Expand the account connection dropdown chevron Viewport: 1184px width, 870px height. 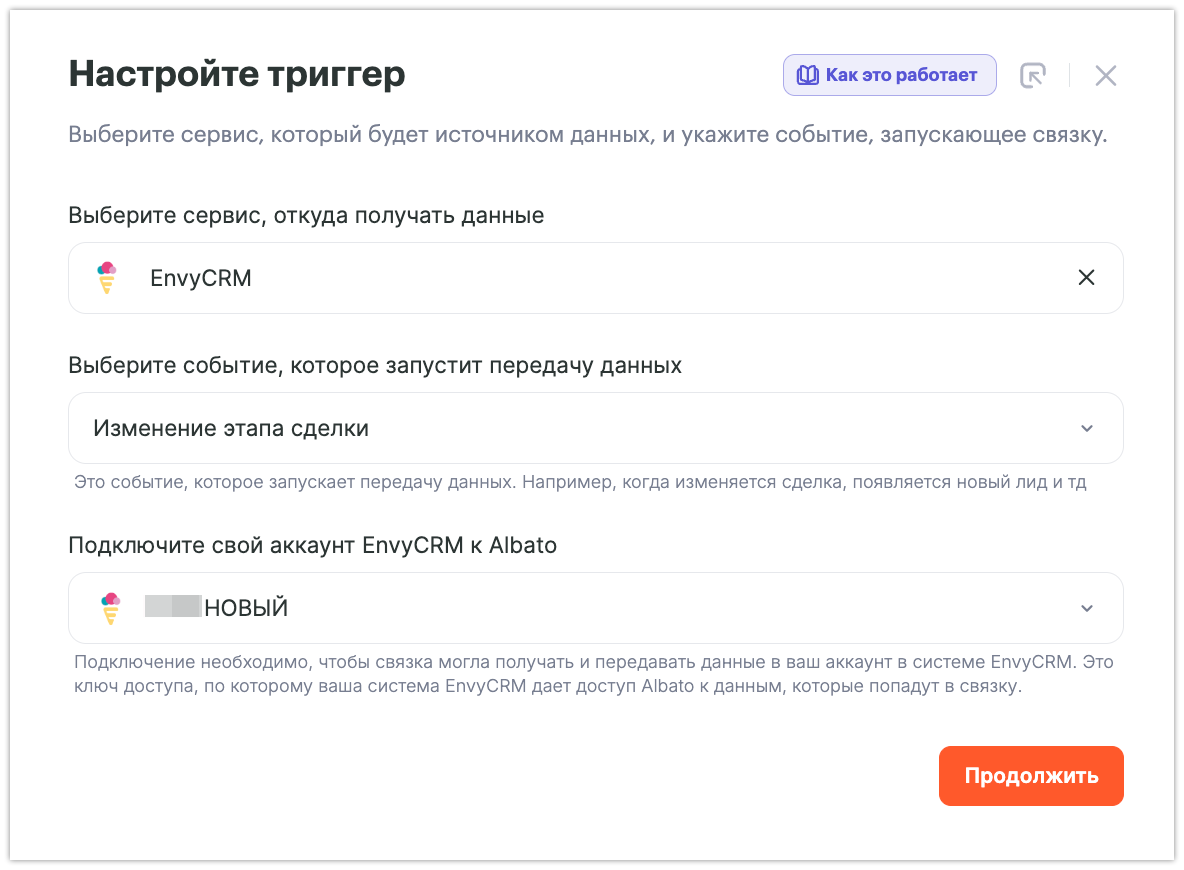tap(1087, 609)
